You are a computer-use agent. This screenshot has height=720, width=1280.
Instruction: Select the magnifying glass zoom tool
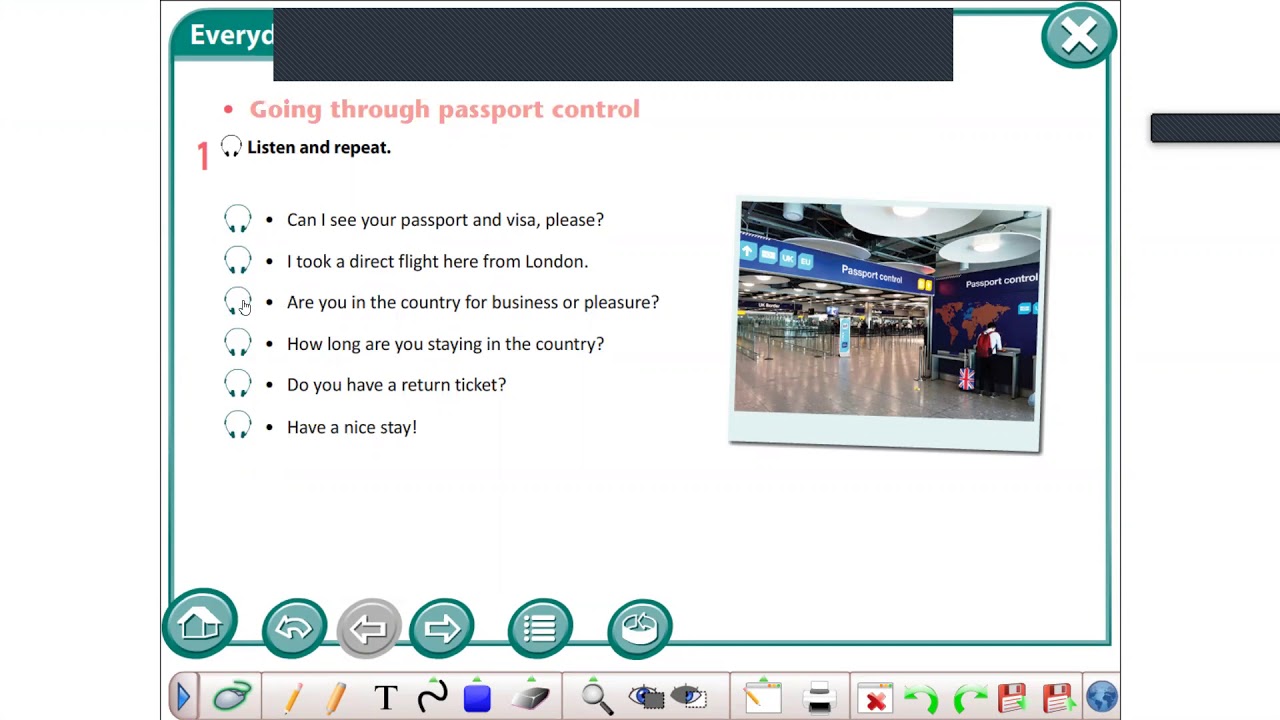[597, 697]
